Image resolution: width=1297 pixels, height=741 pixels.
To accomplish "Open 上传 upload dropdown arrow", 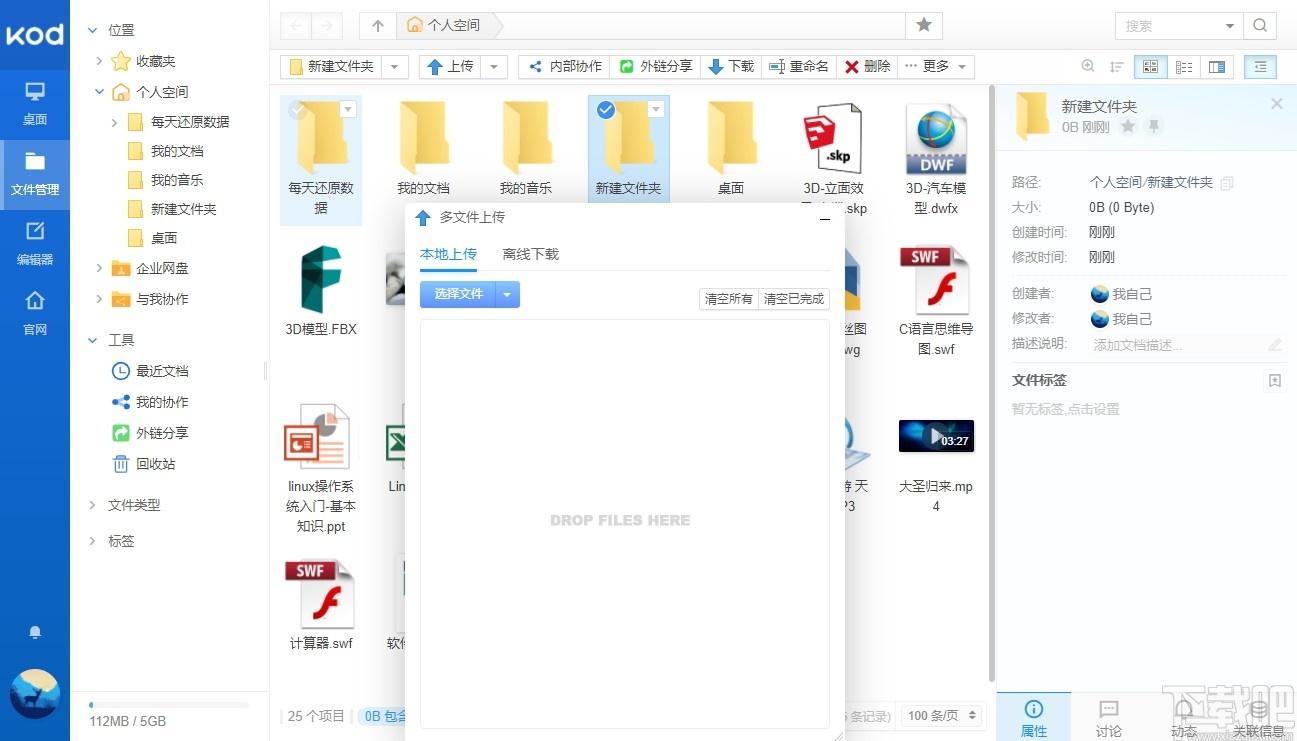I will [495, 67].
